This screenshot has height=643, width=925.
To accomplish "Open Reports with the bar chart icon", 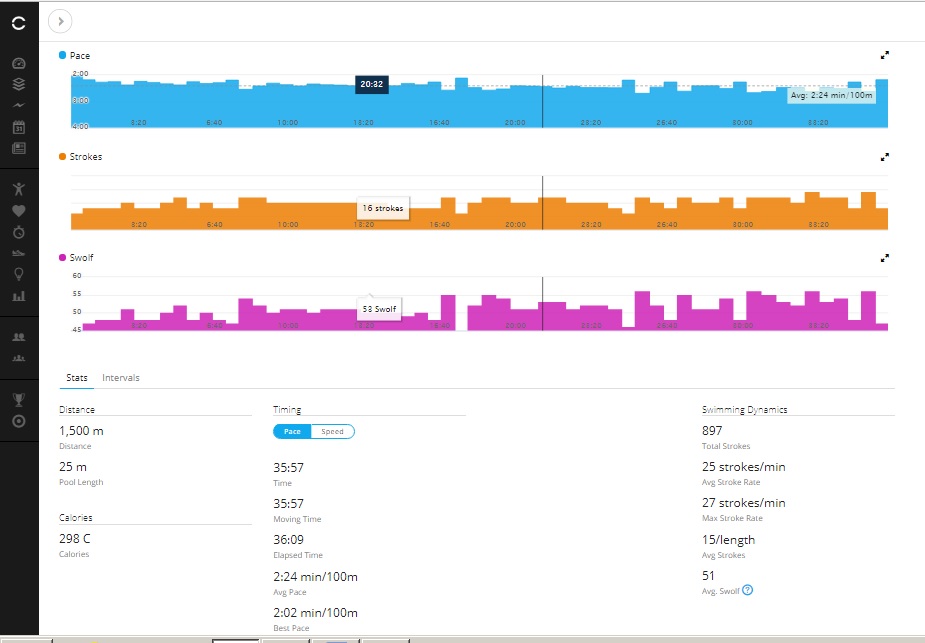I will (x=19, y=297).
